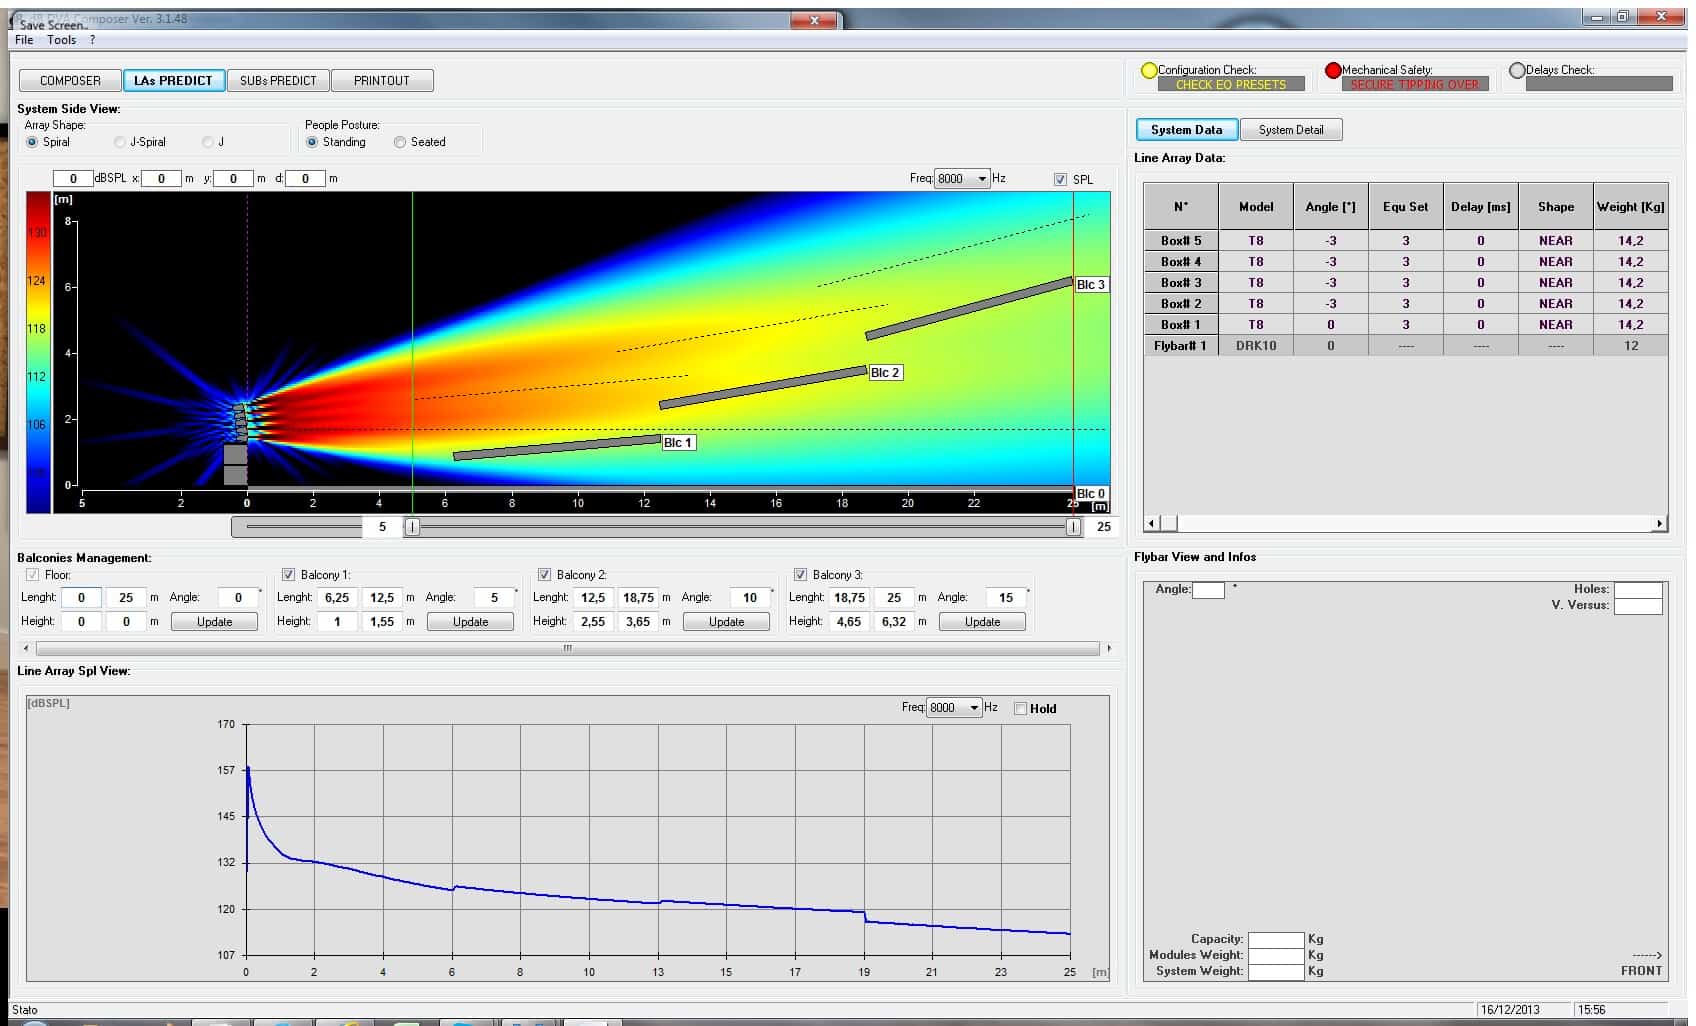
Task: Click Update button for Balcony 1
Action: click(x=470, y=622)
